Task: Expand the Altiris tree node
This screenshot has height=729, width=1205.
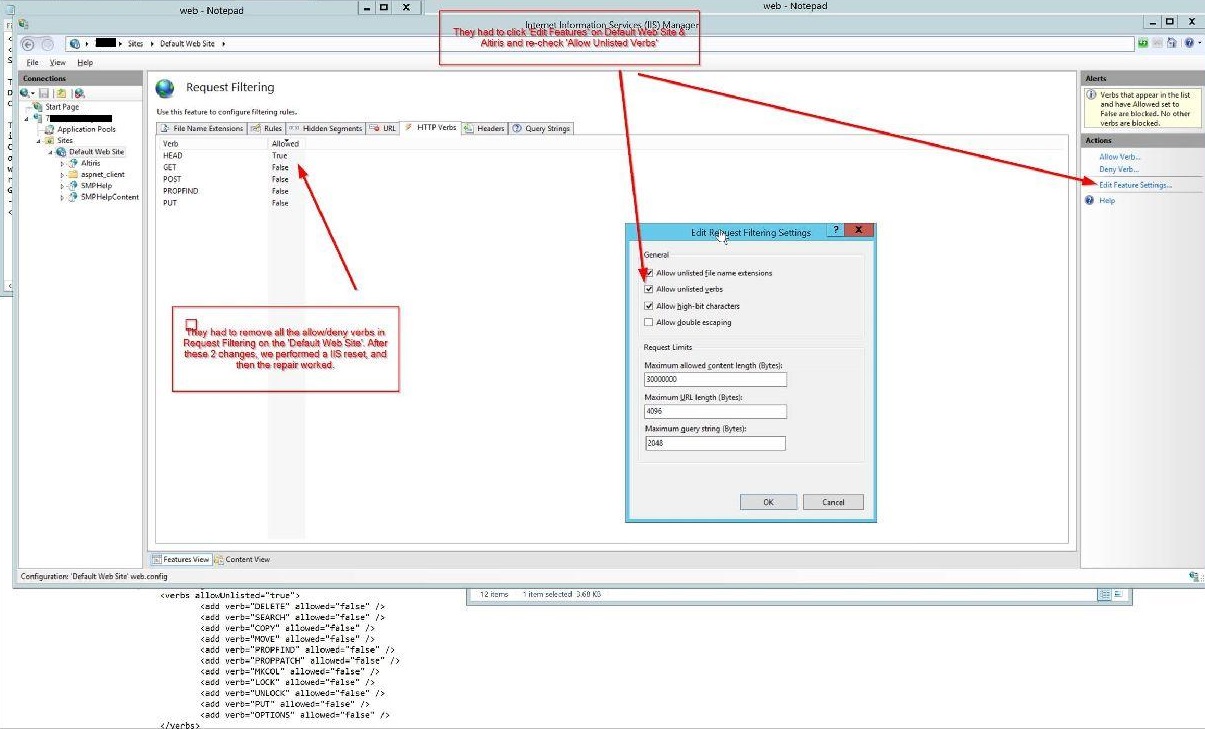Action: click(x=62, y=163)
